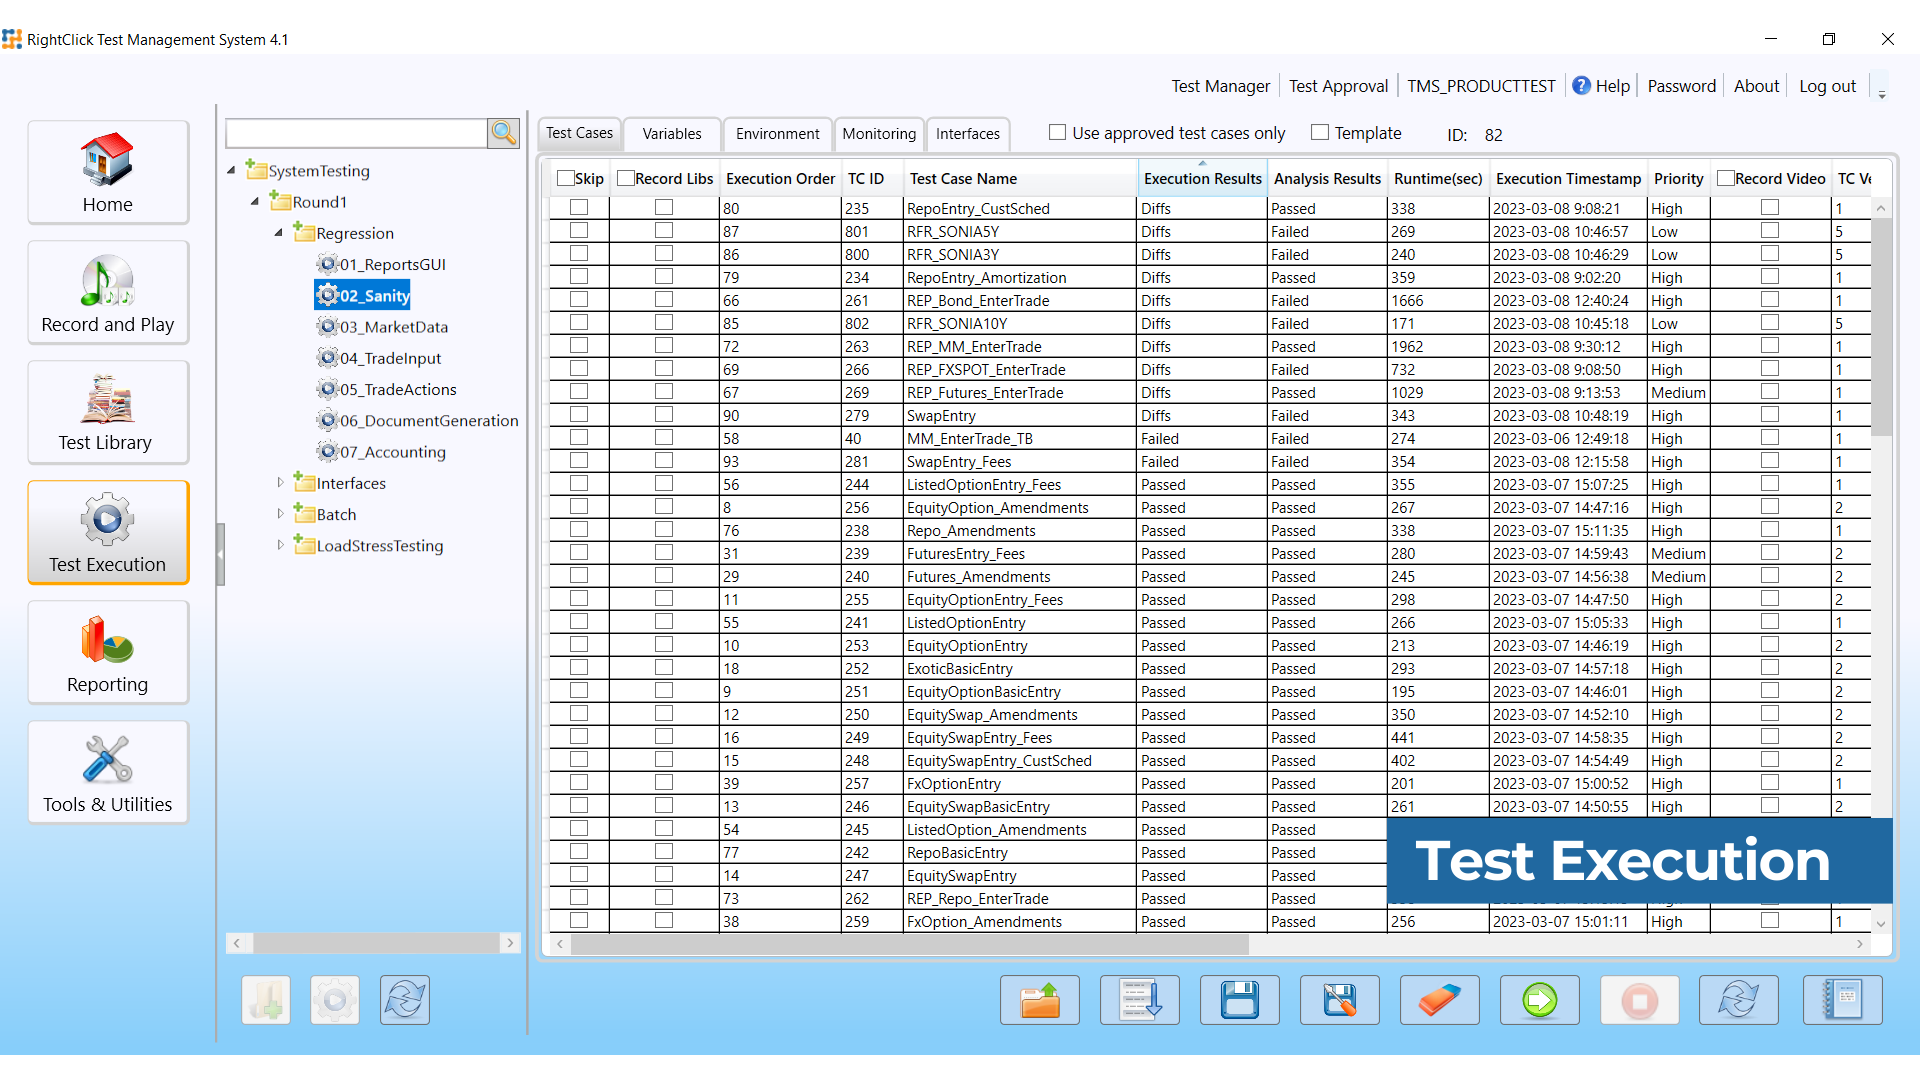Expand the Interfaces tree node
This screenshot has height=1080, width=1920.
(x=281, y=482)
